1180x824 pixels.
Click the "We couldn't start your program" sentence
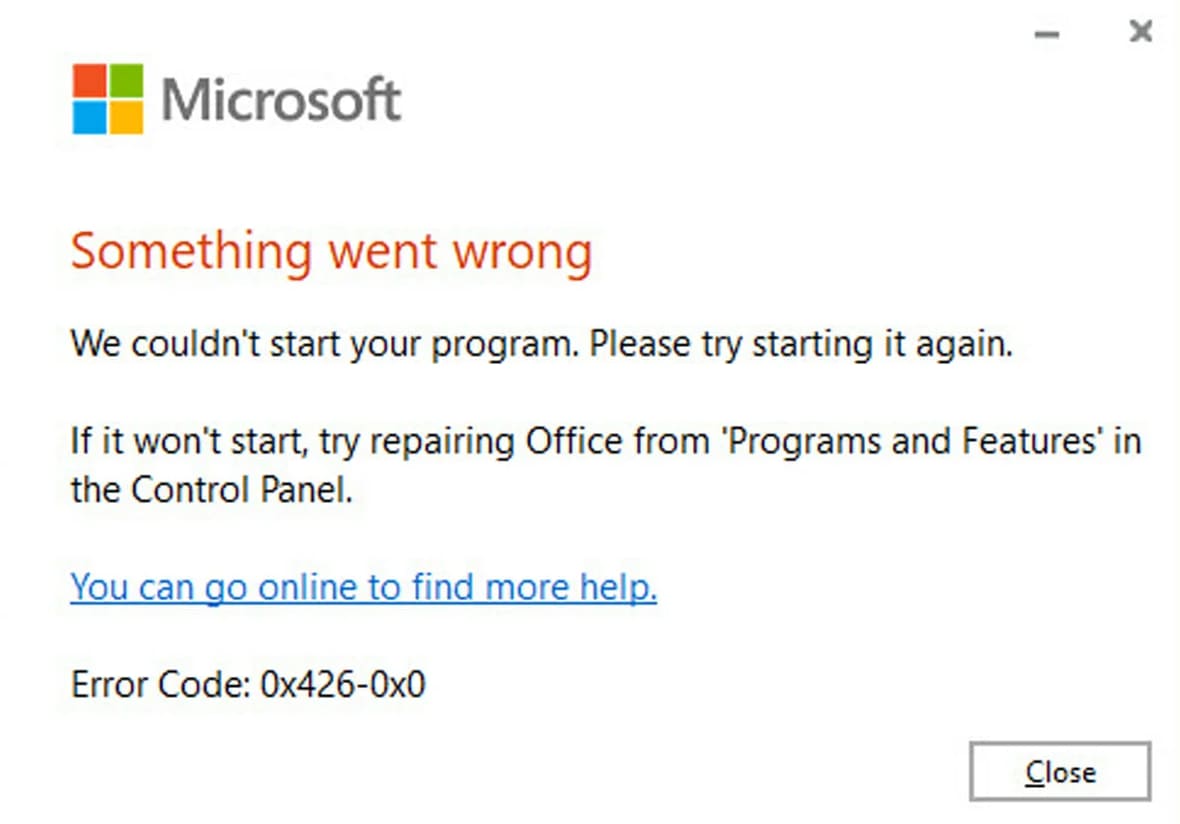coord(325,345)
